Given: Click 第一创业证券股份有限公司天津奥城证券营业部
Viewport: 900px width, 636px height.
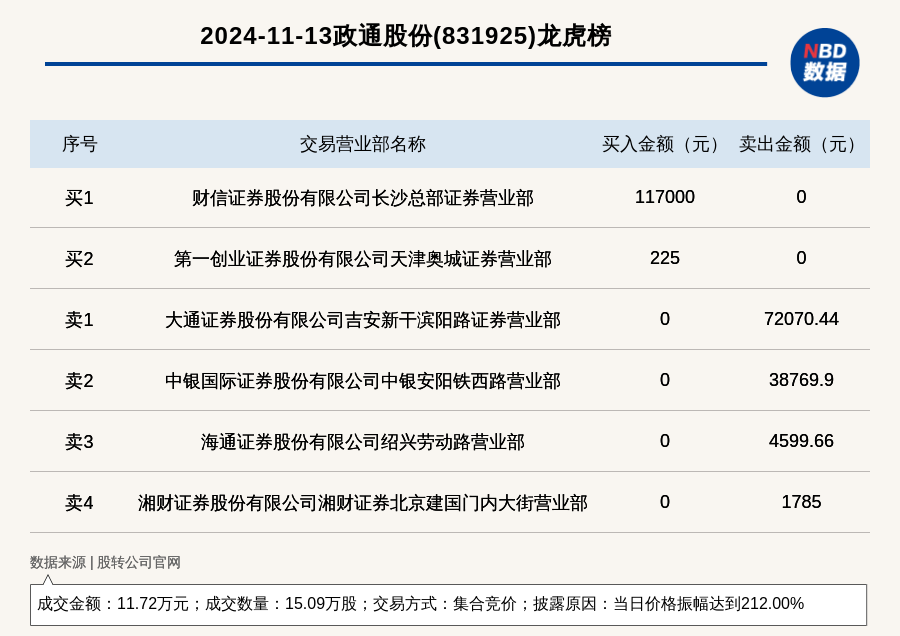Looking at the screenshot, I should (x=363, y=259).
